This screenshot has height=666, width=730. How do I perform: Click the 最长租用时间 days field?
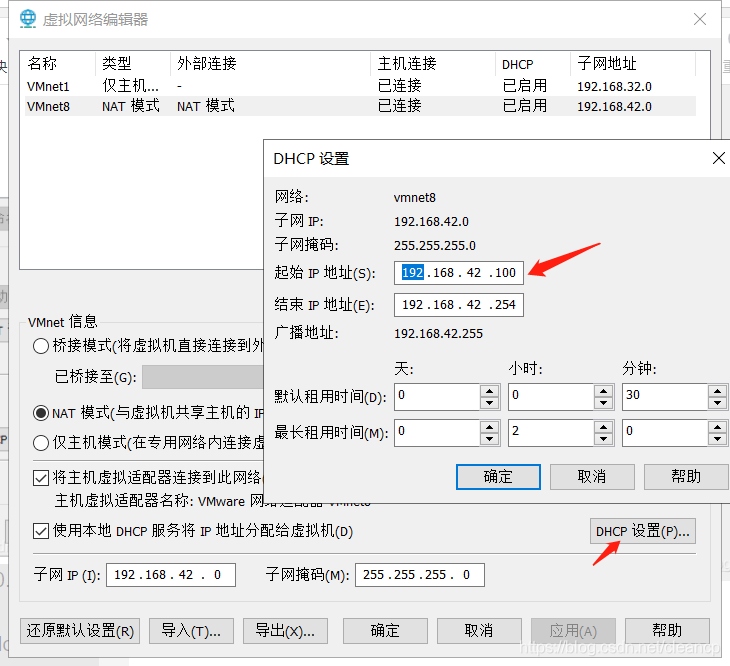(437, 433)
